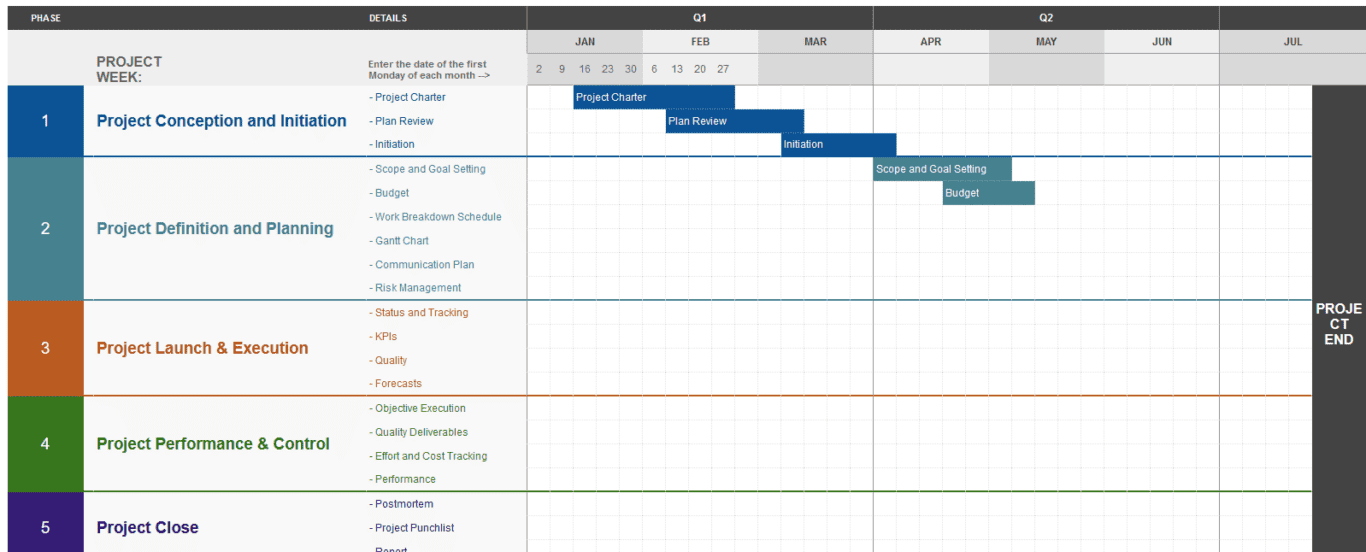Click the purple phase 5 number cell

pyautogui.click(x=45, y=527)
